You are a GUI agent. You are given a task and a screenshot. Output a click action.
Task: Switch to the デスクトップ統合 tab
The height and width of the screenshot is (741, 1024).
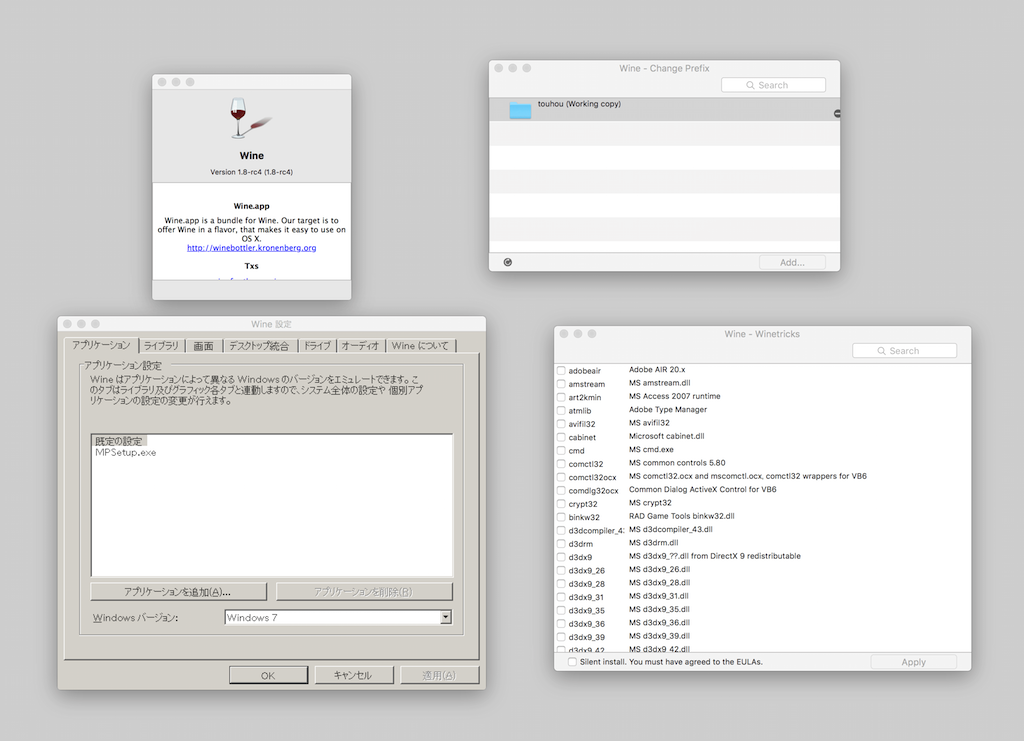(259, 346)
